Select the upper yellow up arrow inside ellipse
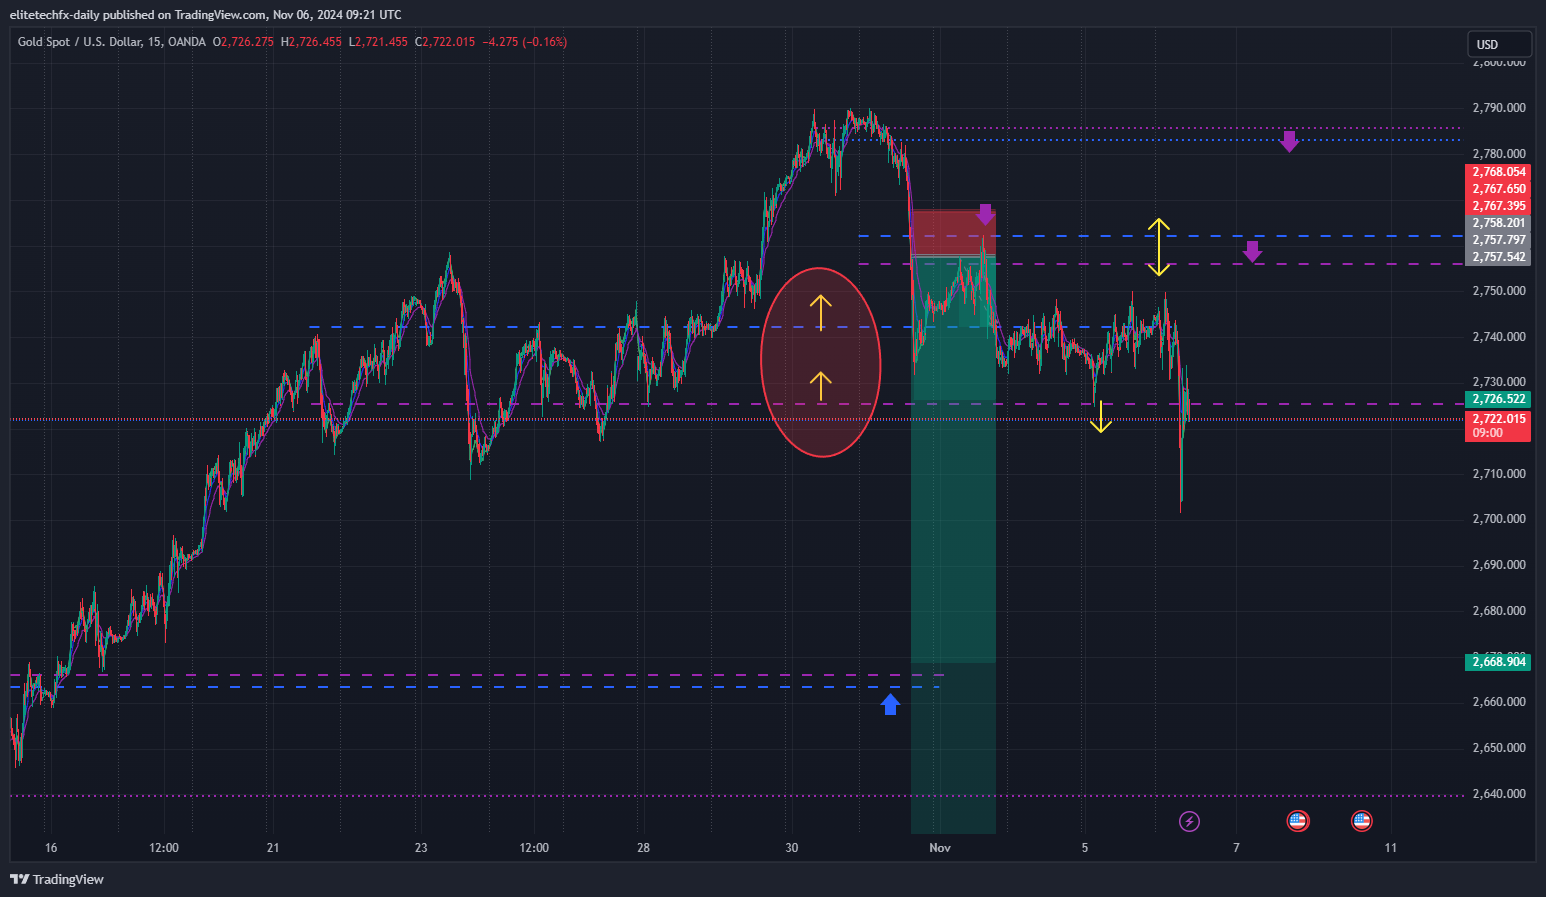The image size is (1546, 897). point(820,313)
